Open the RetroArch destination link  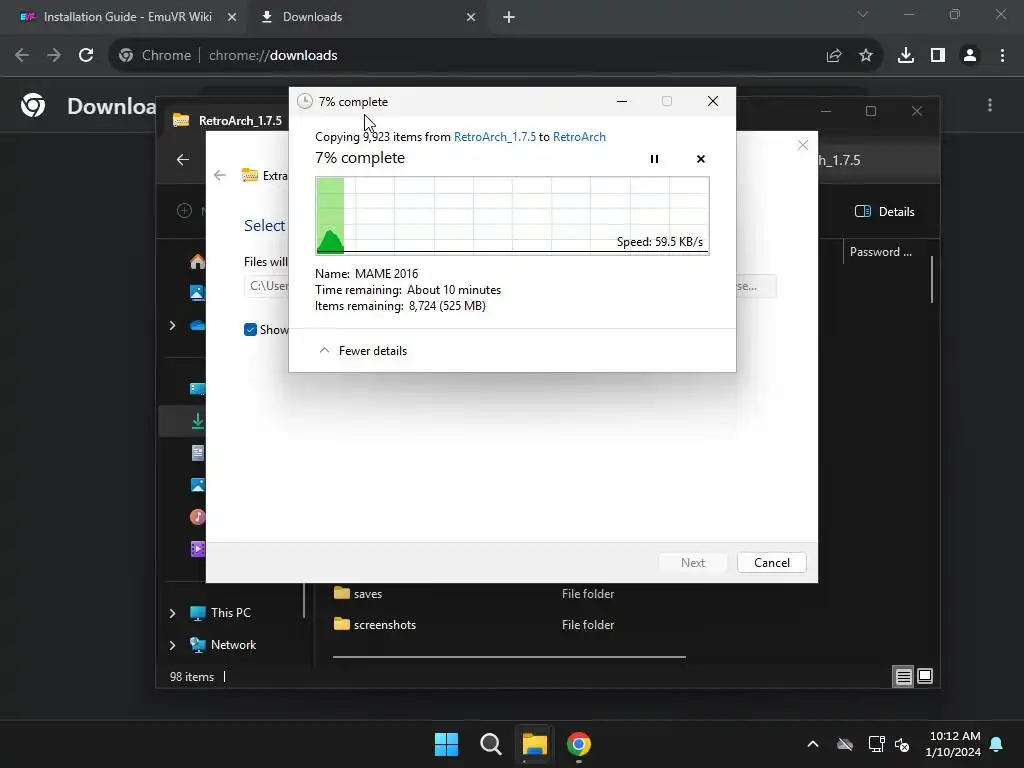point(579,136)
